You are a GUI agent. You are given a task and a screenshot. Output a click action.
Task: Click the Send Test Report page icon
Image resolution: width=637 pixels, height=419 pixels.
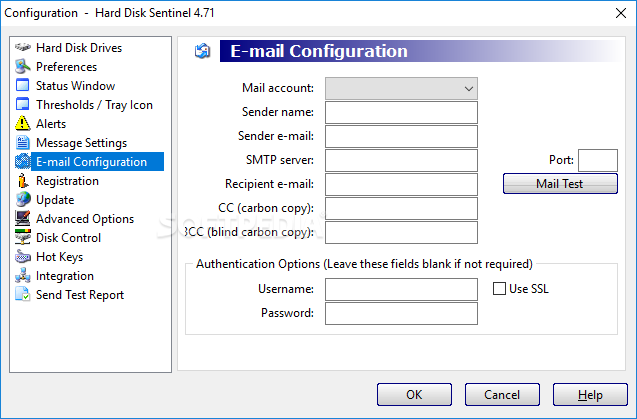pyautogui.click(x=23, y=295)
